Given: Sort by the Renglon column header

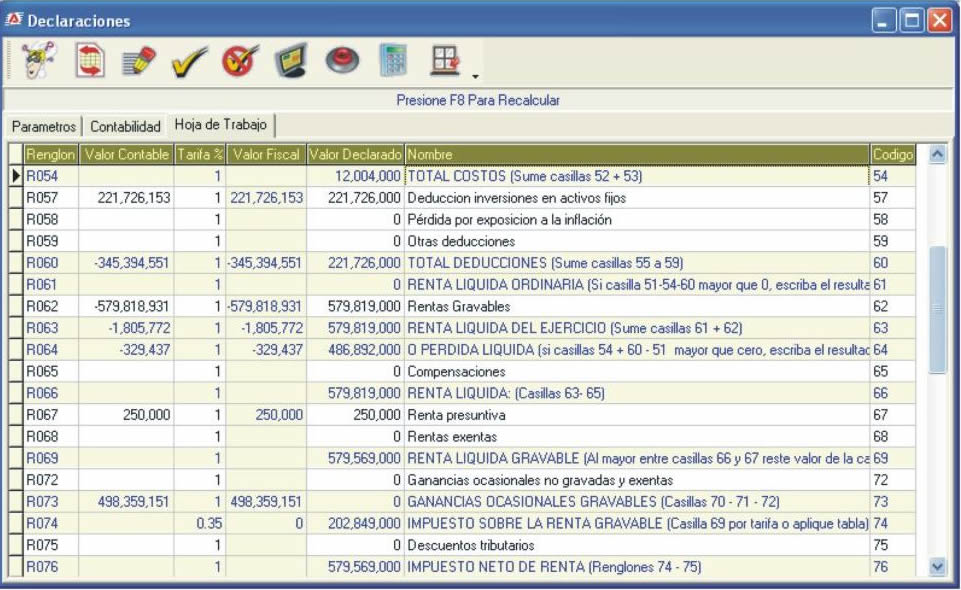Looking at the screenshot, I should (51, 154).
